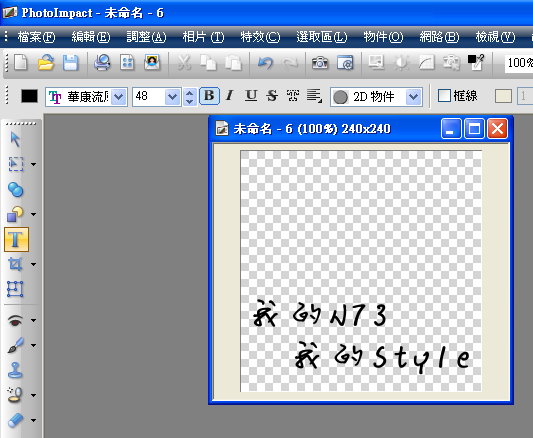Select the Eraser tool
533x438 pixels.
tap(16, 420)
